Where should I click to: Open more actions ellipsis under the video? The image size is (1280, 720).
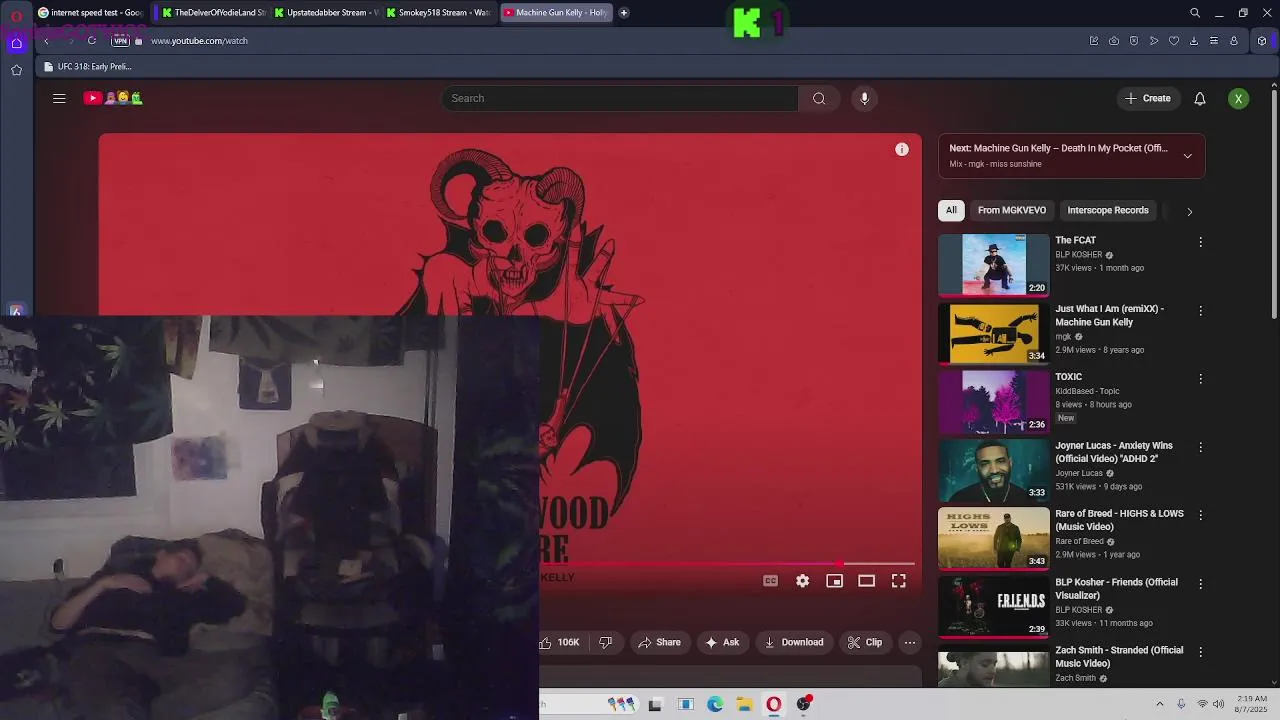(909, 642)
